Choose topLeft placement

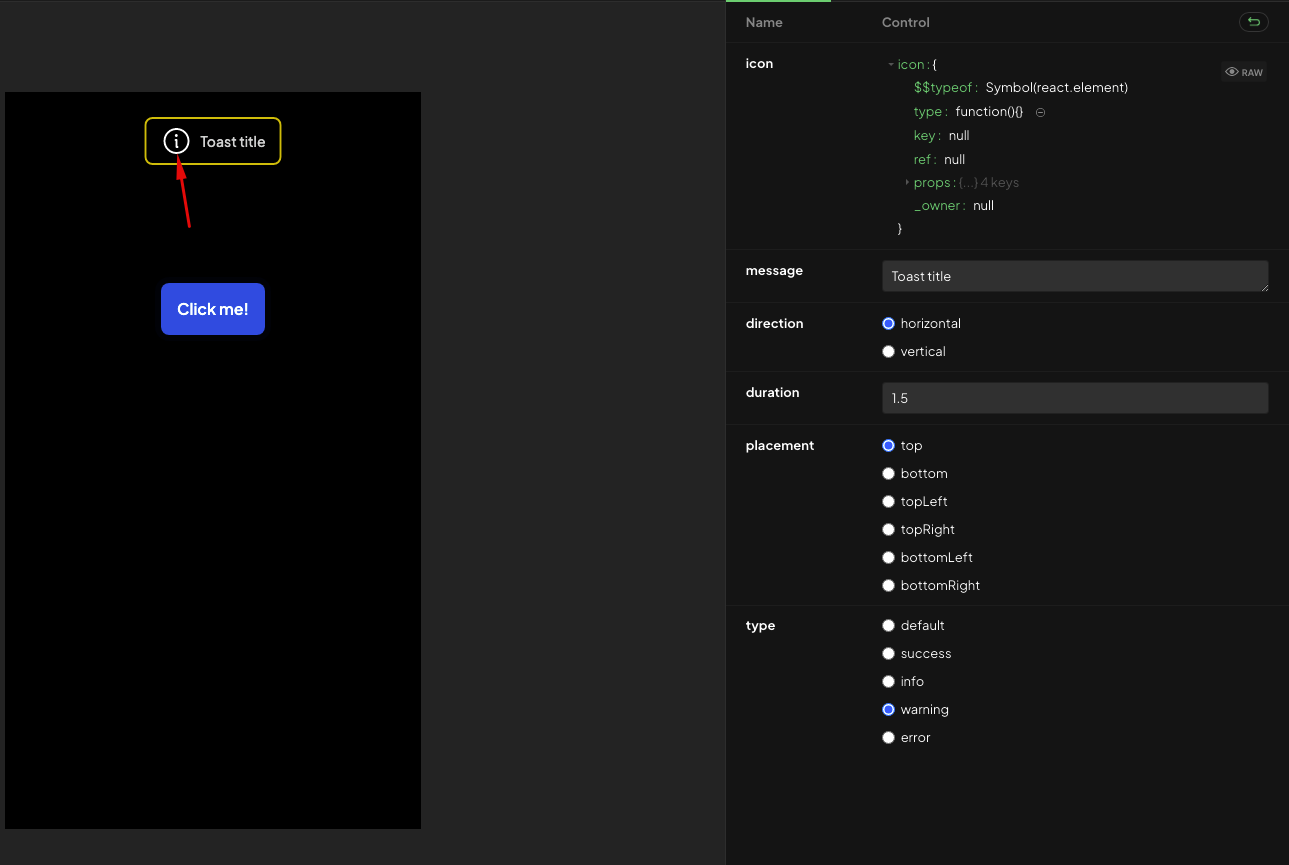point(888,501)
